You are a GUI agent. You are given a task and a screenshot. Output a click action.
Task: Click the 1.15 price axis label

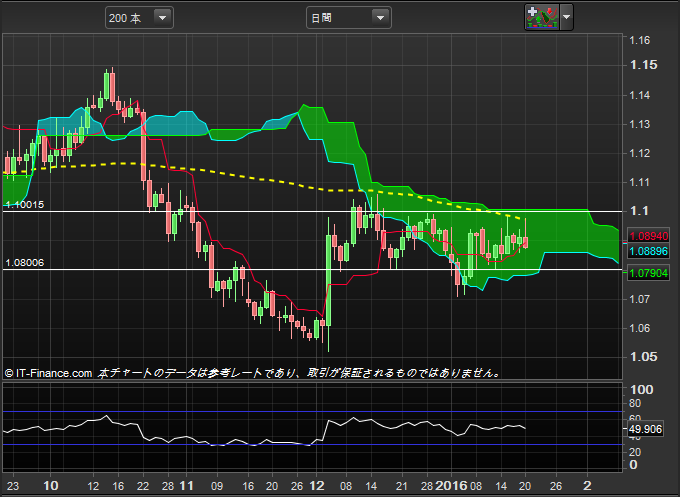644,65
